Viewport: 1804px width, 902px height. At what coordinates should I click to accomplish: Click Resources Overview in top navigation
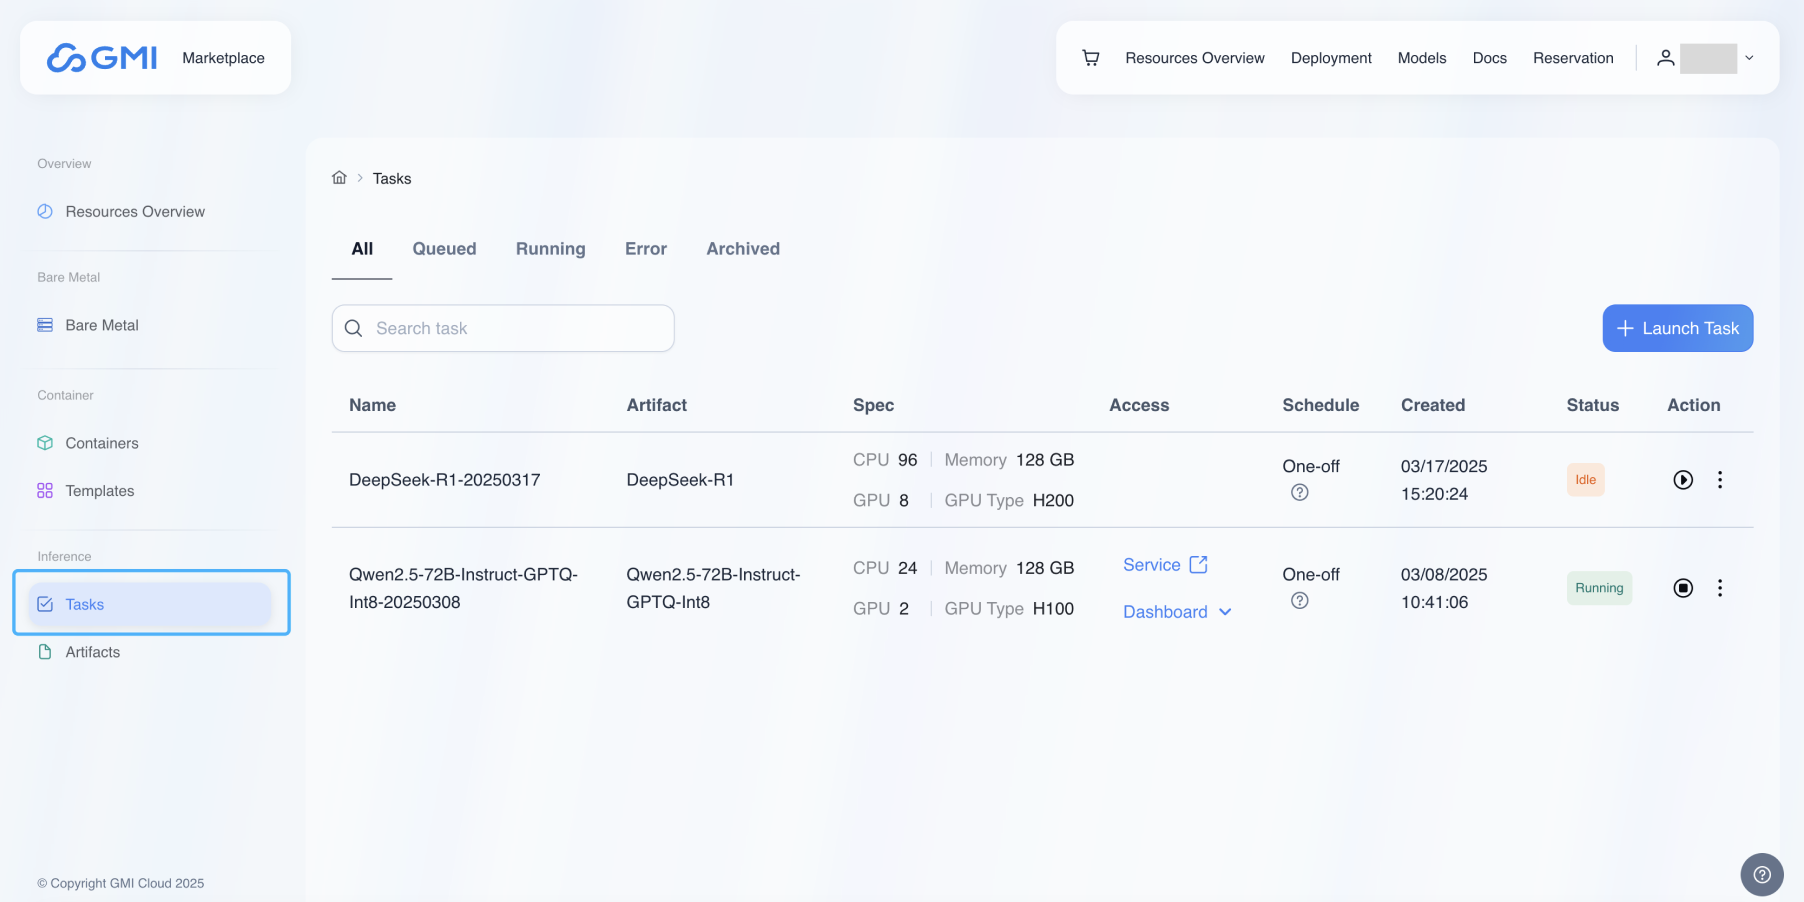(x=1195, y=58)
